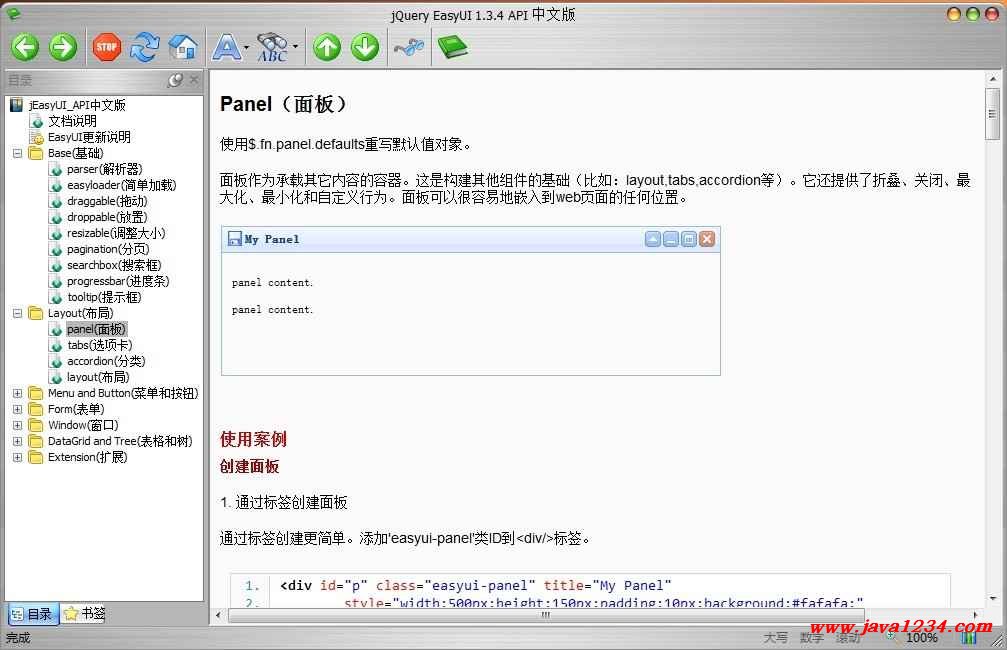Click the vertical scrollbar up arrow
1007x650 pixels.
(x=992, y=79)
